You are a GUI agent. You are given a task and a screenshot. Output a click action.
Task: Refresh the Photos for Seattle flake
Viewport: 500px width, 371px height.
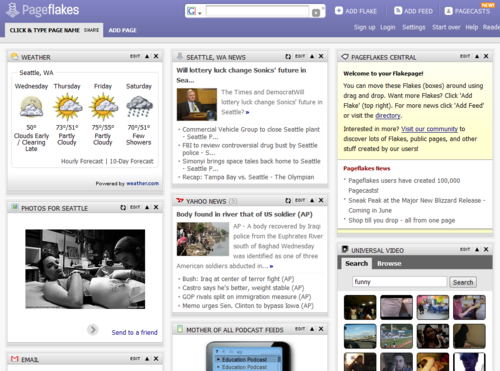[123, 207]
